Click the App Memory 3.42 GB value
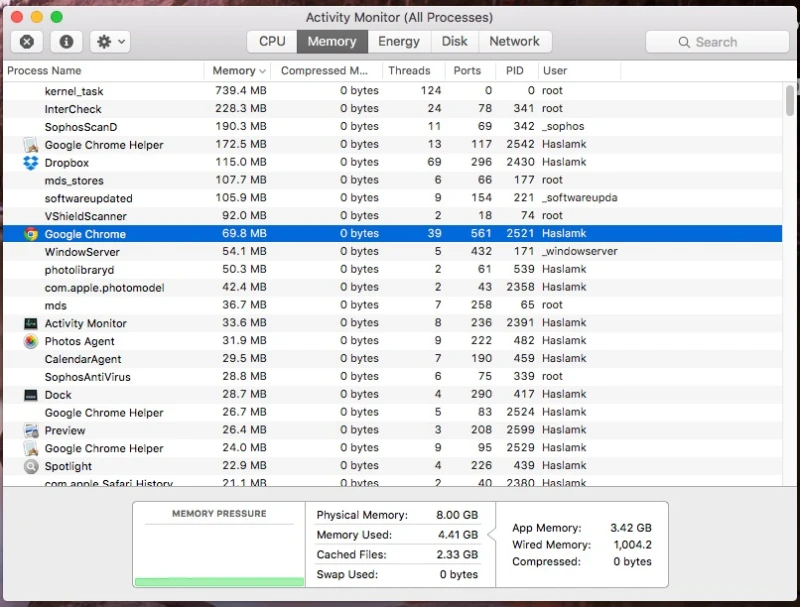 631,528
